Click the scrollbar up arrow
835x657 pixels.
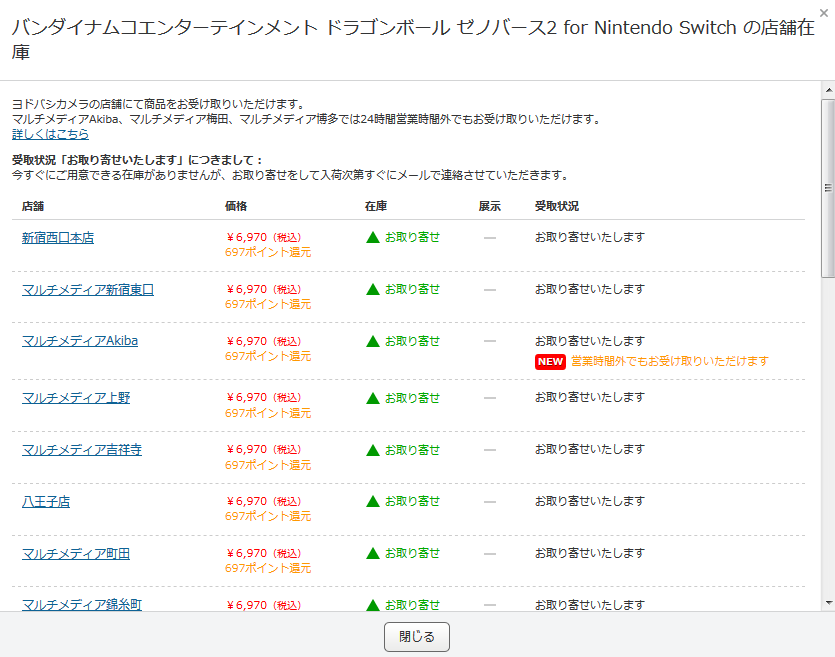click(x=829, y=90)
